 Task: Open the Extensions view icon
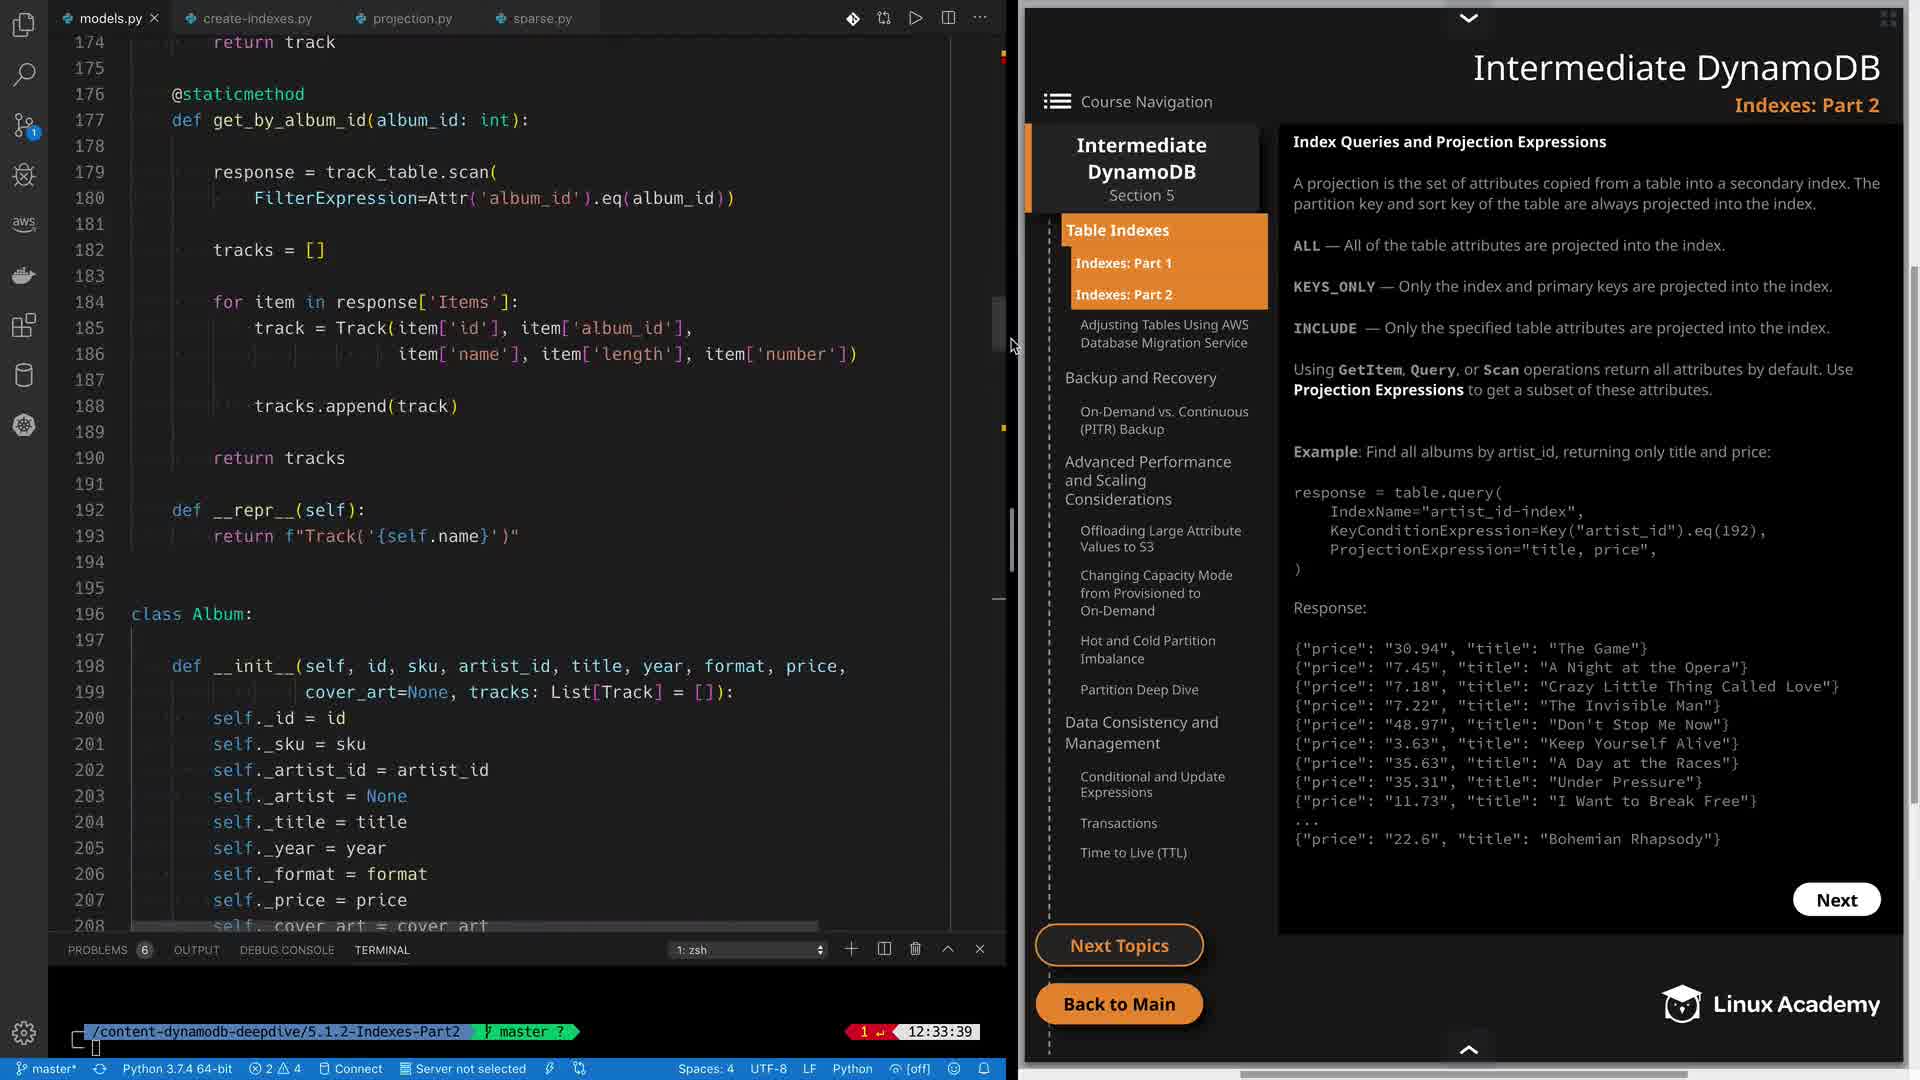[24, 326]
